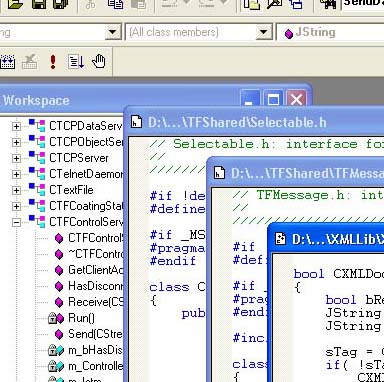
Task: Click the class icon beside CTFCoatingStat
Action: tap(37, 206)
